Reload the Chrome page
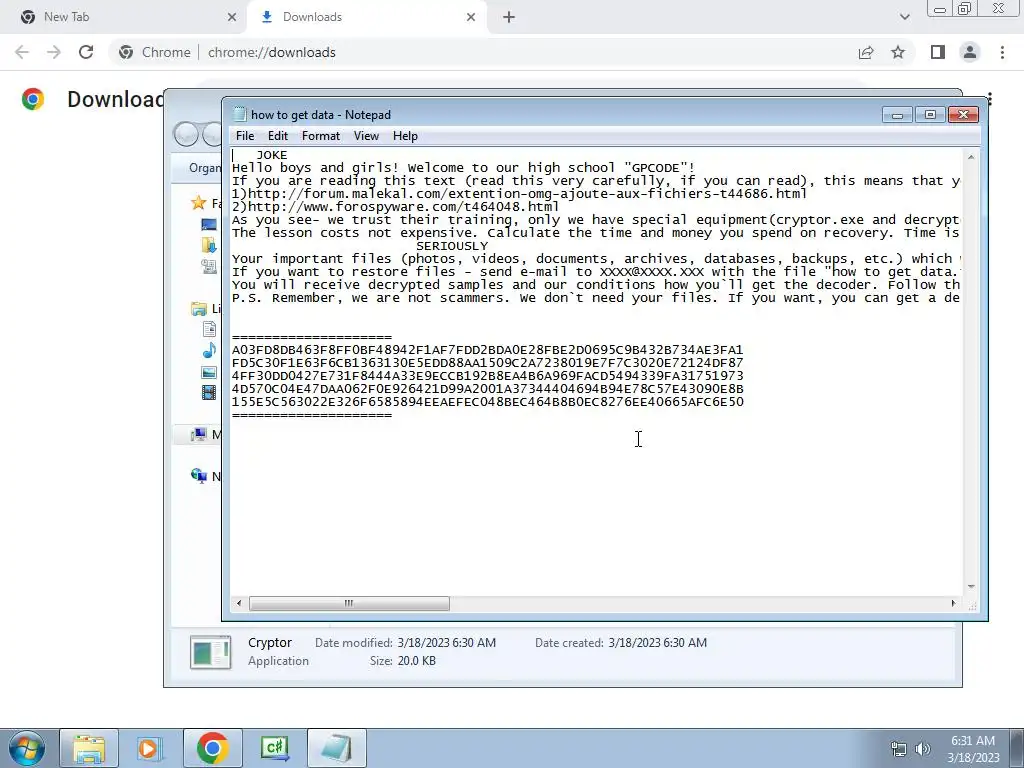1024x768 pixels. (86, 52)
